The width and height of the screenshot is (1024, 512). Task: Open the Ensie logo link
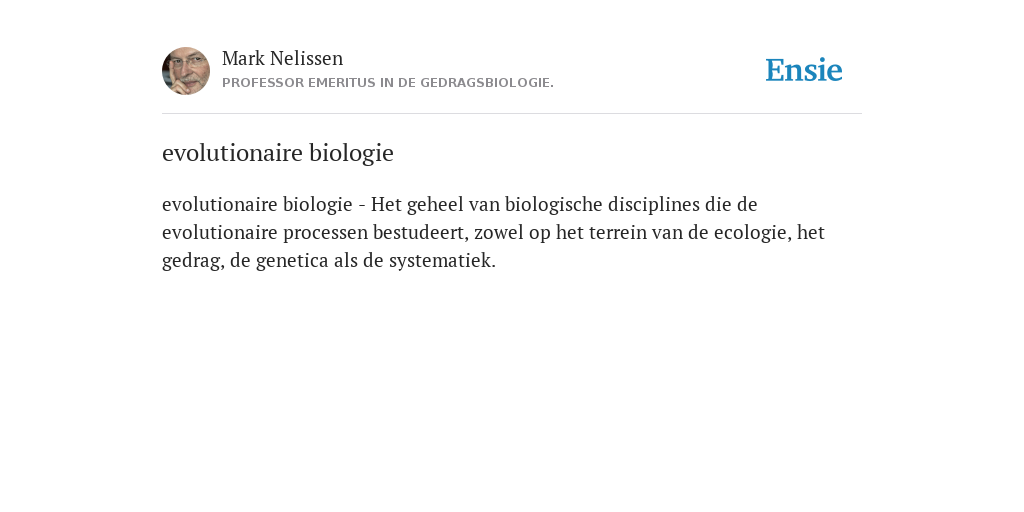click(x=804, y=70)
